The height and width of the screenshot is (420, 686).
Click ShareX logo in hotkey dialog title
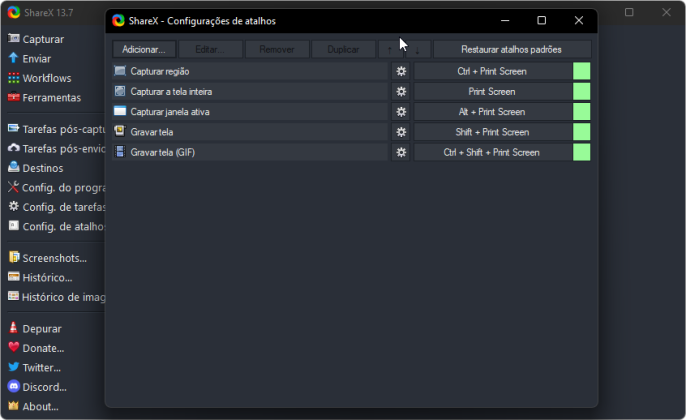pos(119,21)
